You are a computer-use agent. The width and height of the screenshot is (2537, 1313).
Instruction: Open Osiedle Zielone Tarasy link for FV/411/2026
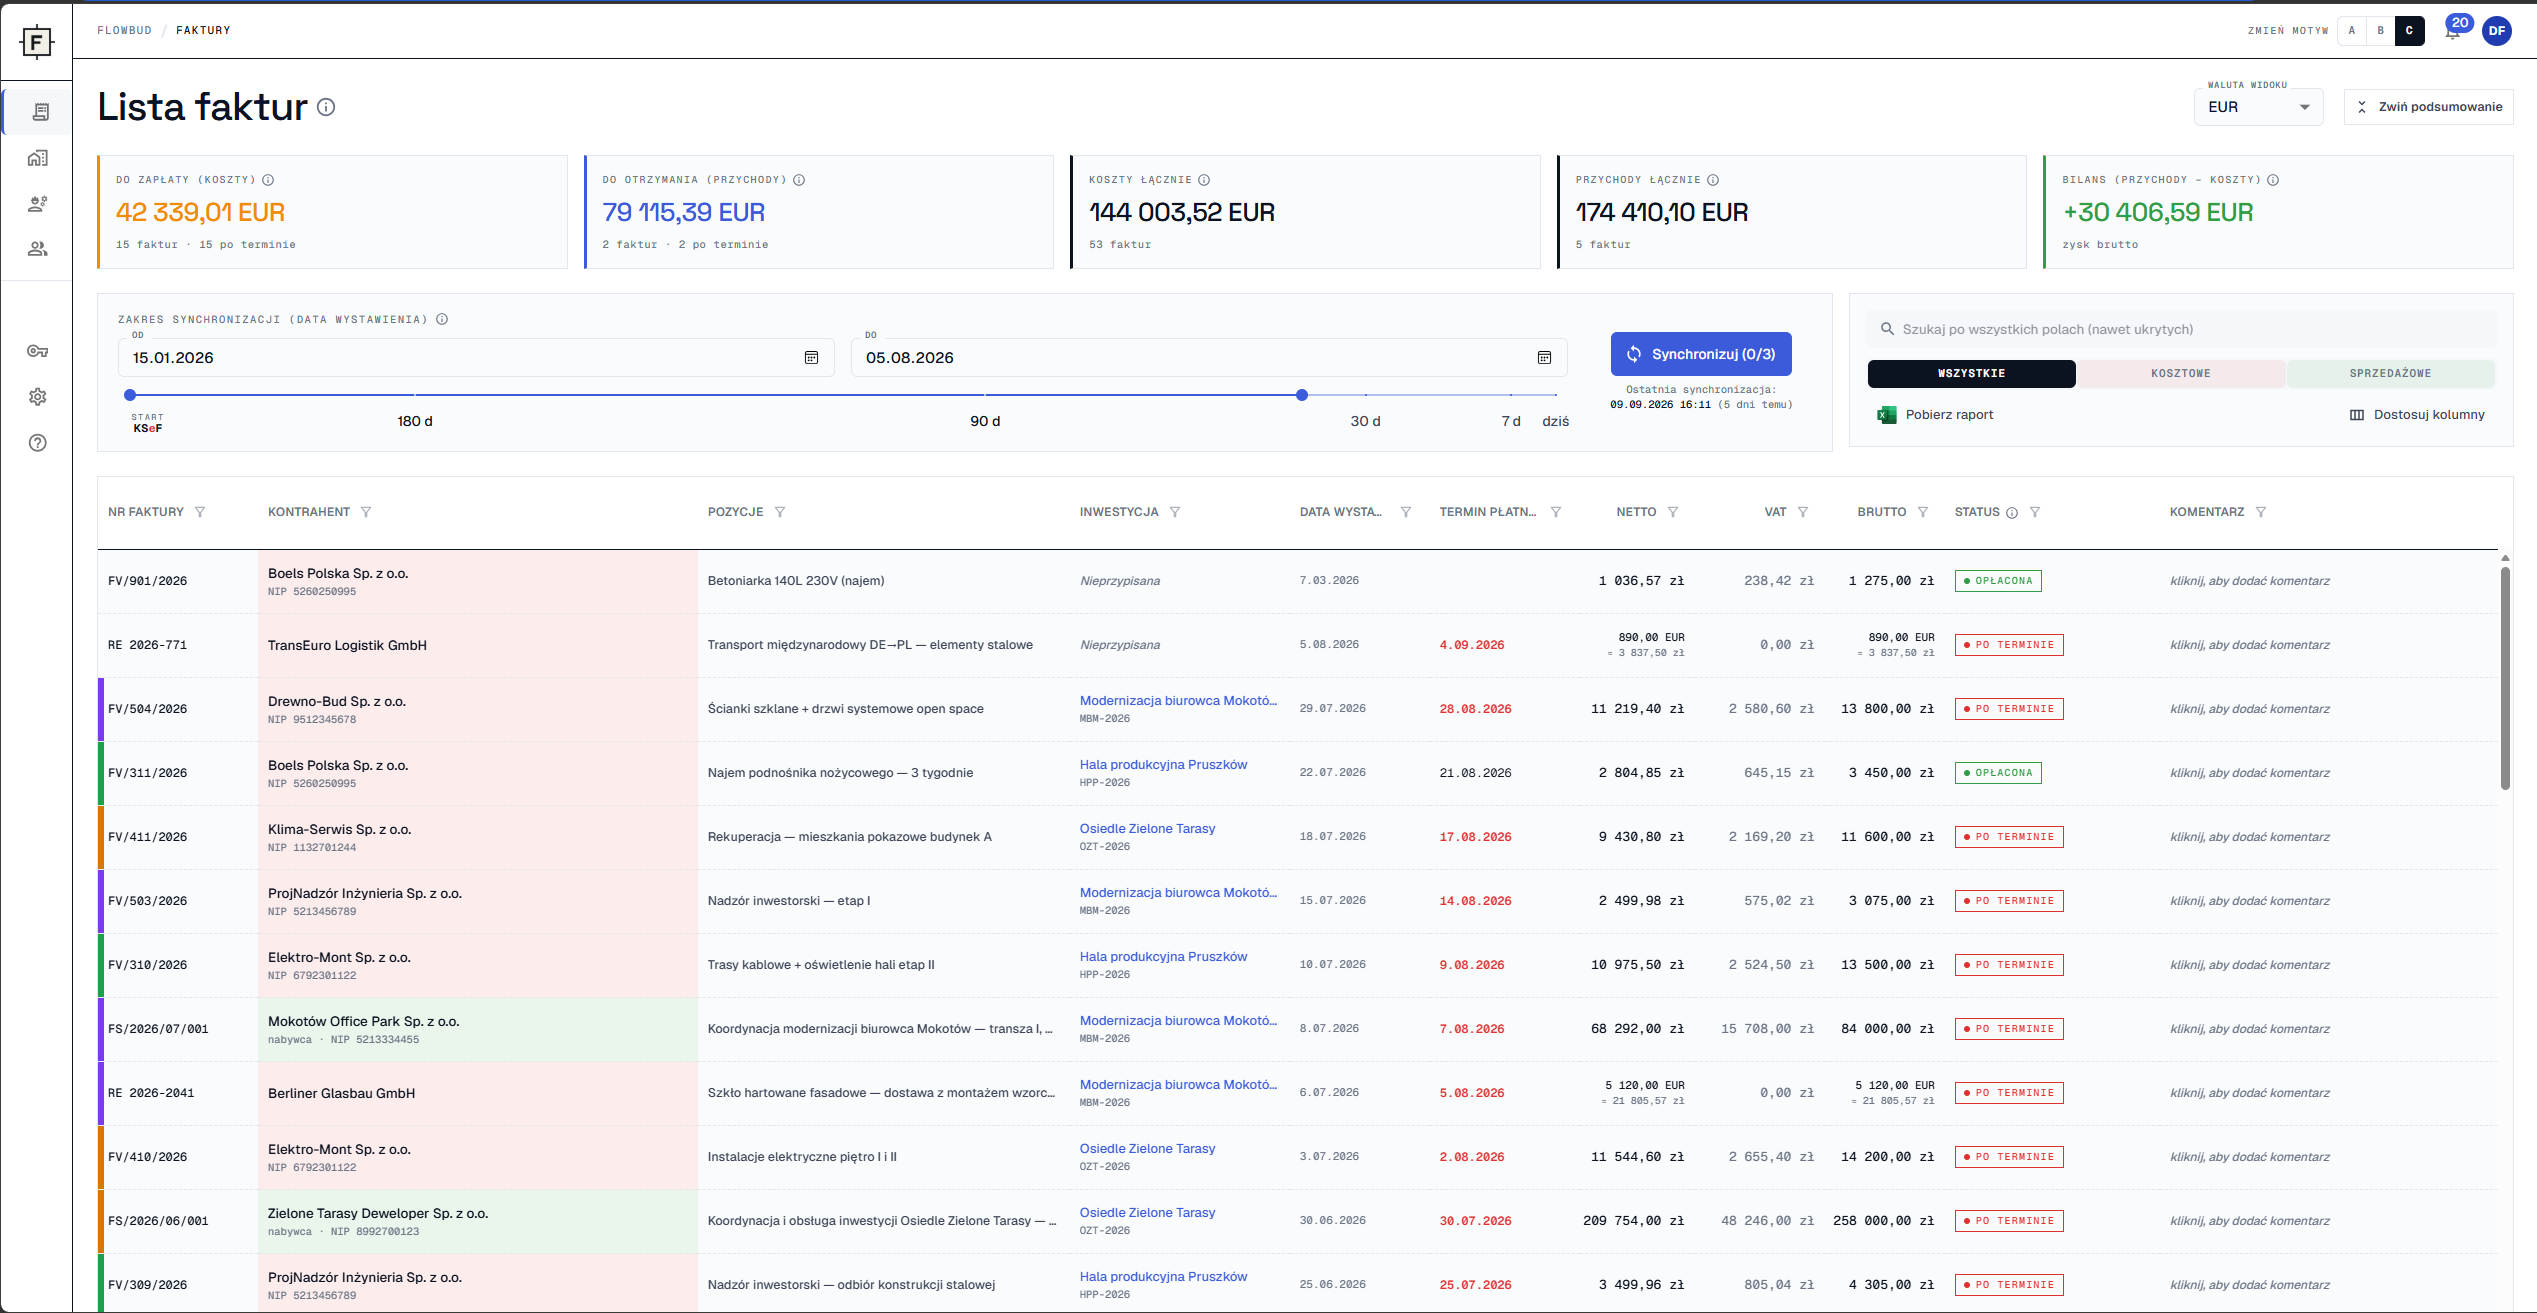(x=1147, y=829)
